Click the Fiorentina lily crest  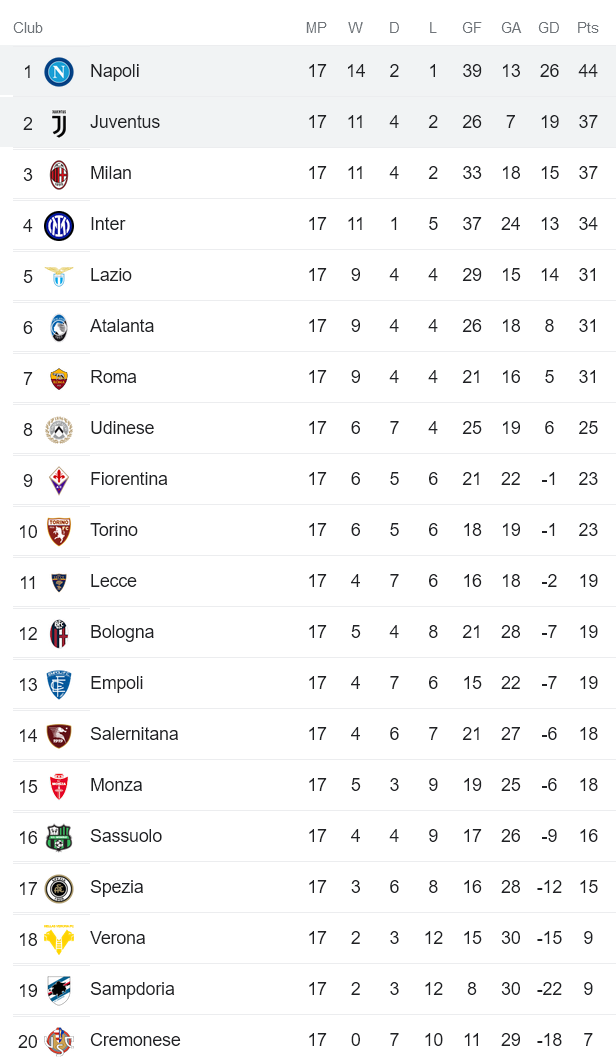(x=59, y=480)
